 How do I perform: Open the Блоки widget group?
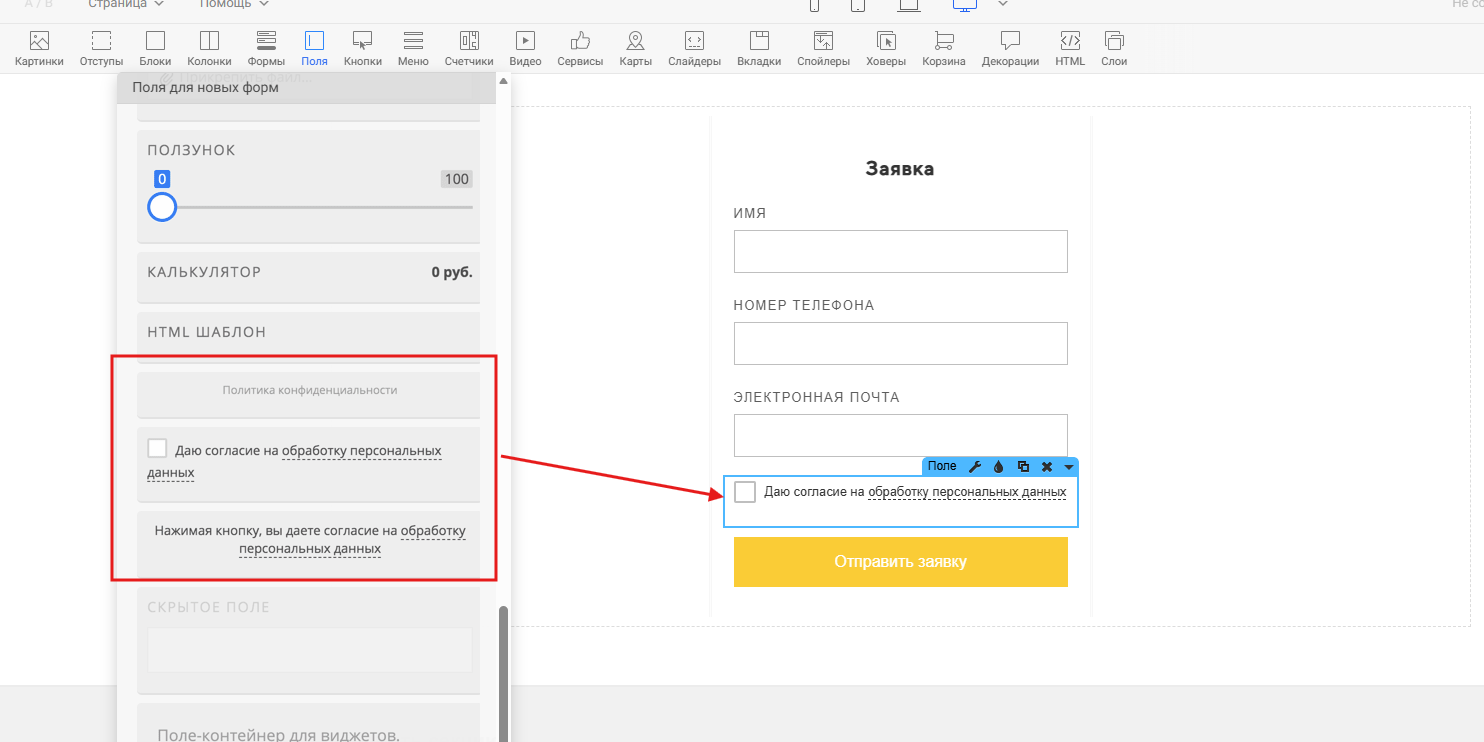tap(155, 49)
